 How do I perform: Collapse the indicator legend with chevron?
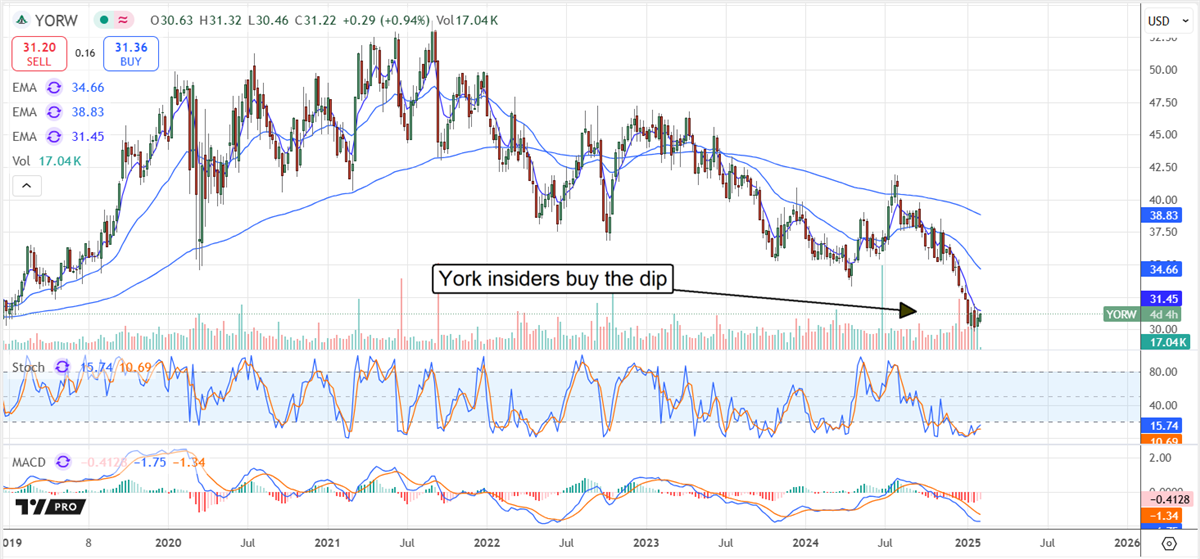point(26,186)
